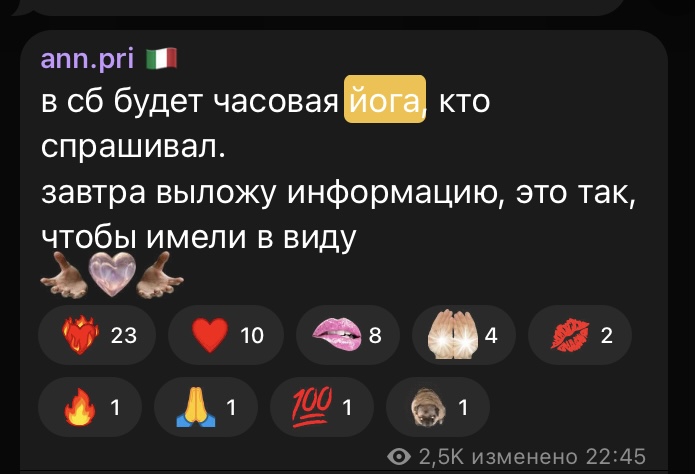Tap the red kiss mark reaction
Viewport: 695px width, 474px height.
tap(580, 335)
